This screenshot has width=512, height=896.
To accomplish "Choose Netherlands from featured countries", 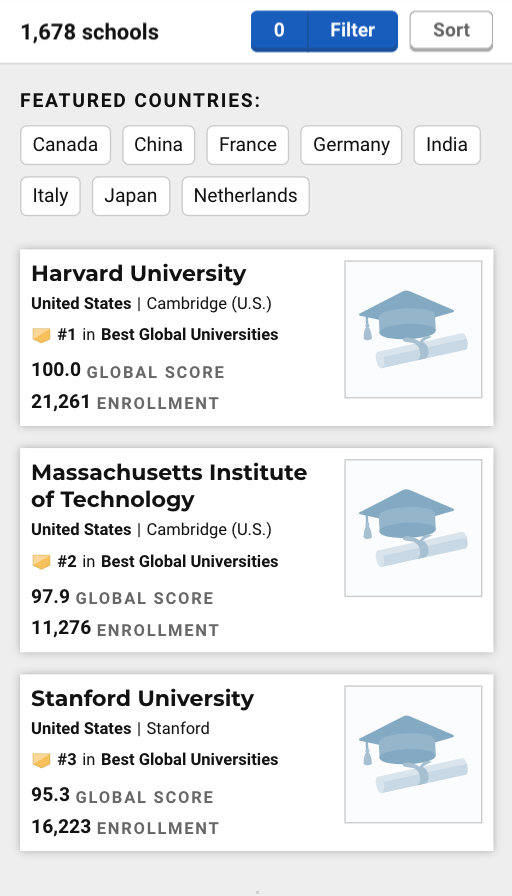I will (x=246, y=196).
